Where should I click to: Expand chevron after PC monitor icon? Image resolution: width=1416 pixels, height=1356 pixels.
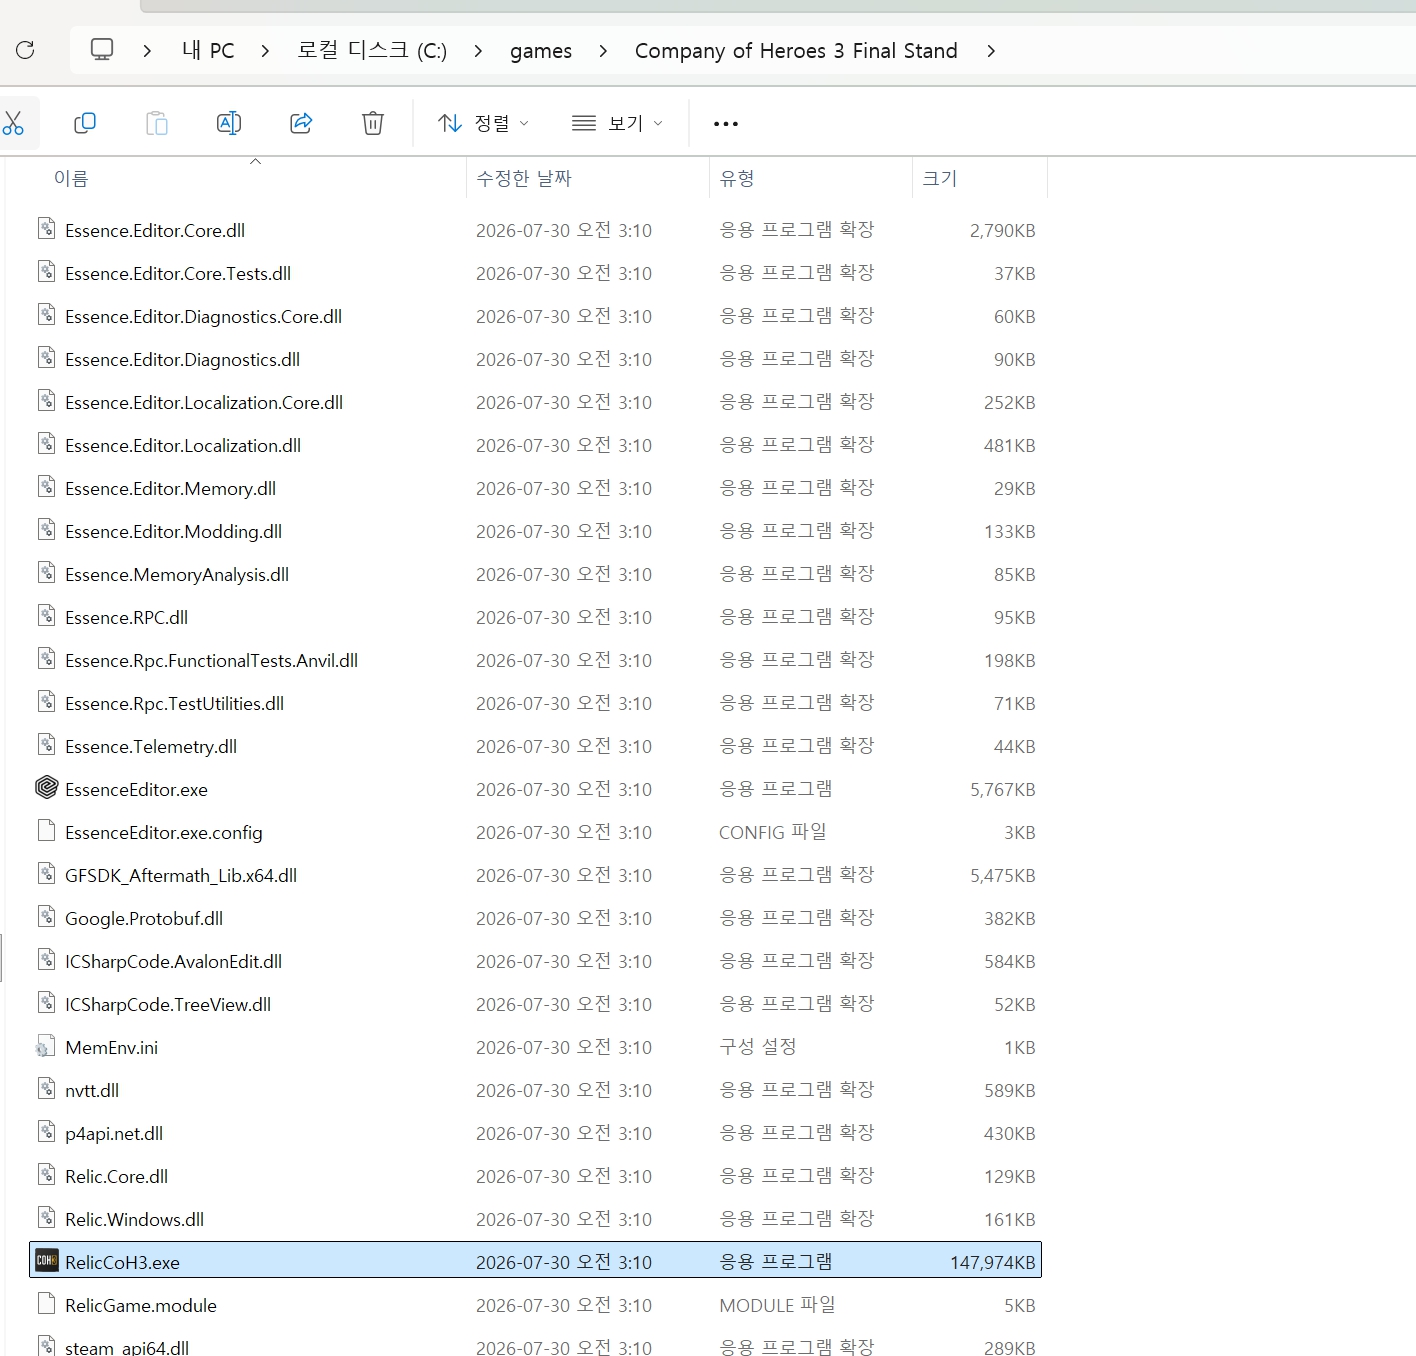coord(147,50)
